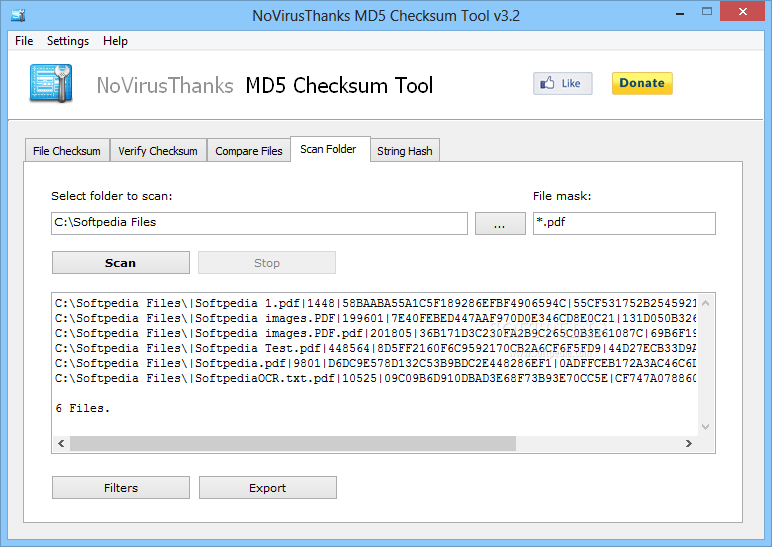Screen dimensions: 772x547
Task: Click the NoVirusThanks header text
Action: [165, 85]
